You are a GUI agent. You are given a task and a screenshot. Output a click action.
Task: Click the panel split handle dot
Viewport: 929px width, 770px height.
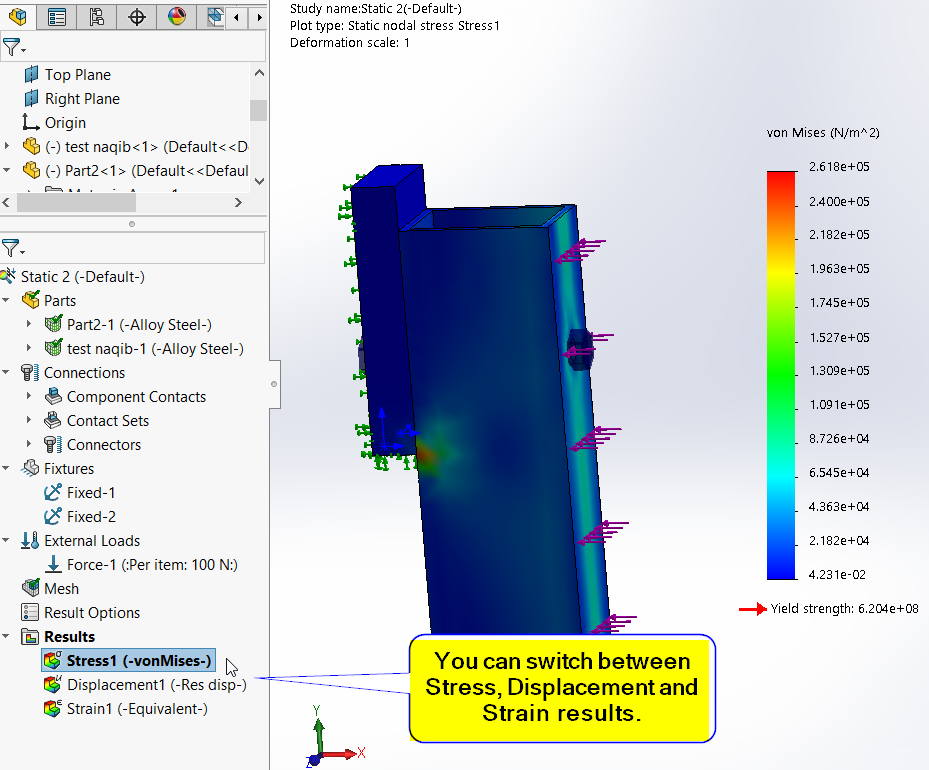click(x=132, y=224)
